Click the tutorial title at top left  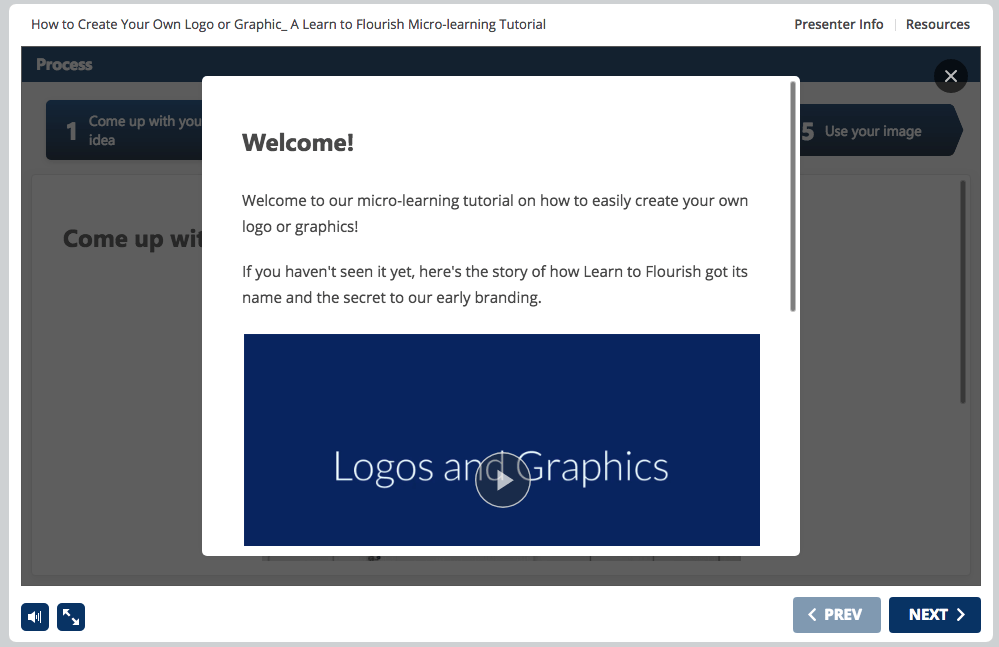point(288,24)
